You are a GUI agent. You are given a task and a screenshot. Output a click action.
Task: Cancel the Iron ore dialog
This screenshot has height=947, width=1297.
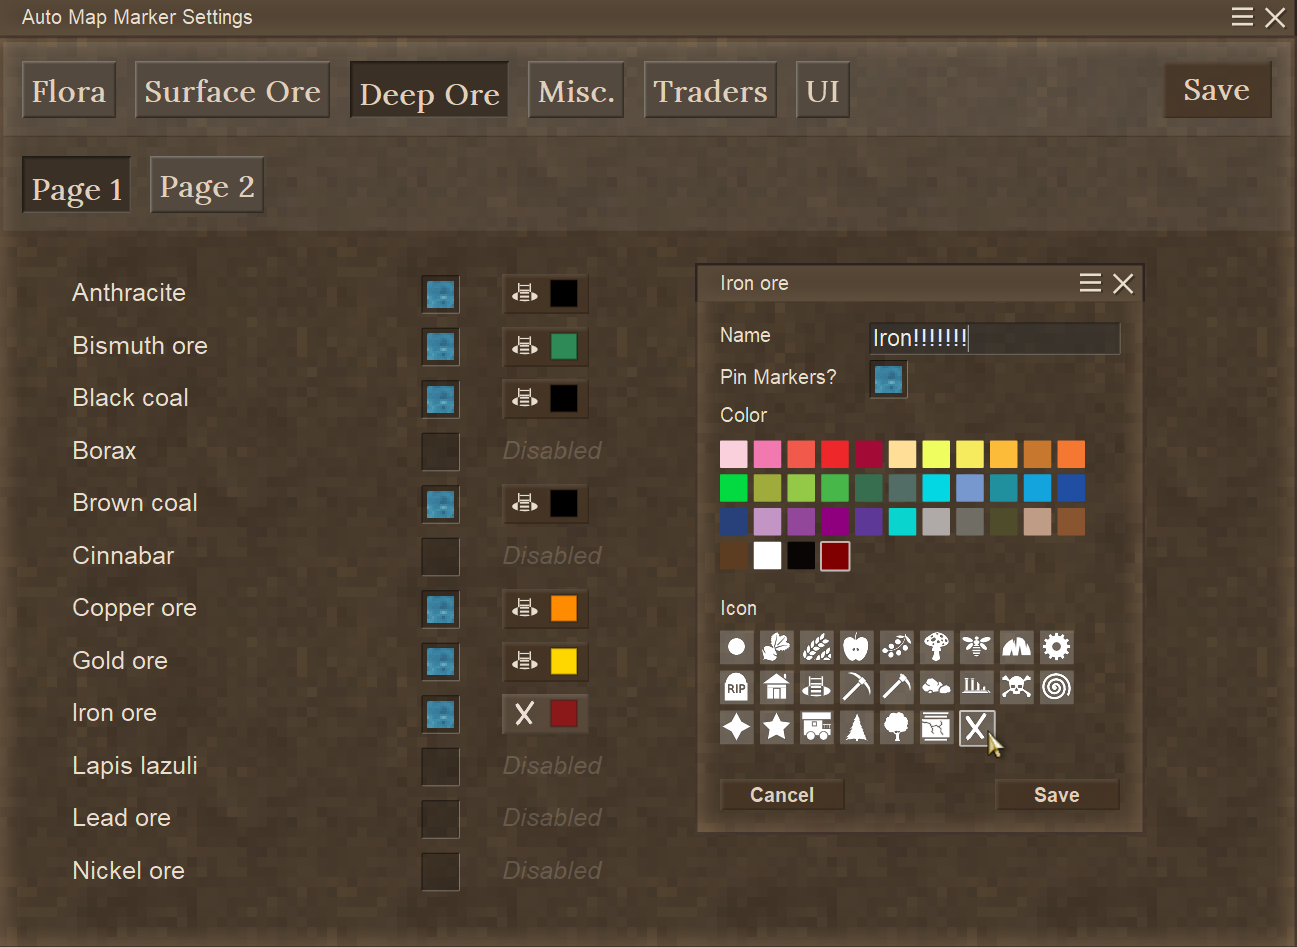(x=782, y=795)
